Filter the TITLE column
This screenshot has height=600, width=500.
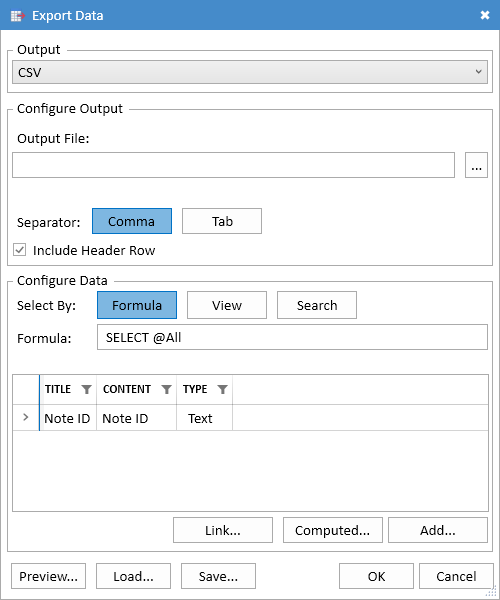86,389
